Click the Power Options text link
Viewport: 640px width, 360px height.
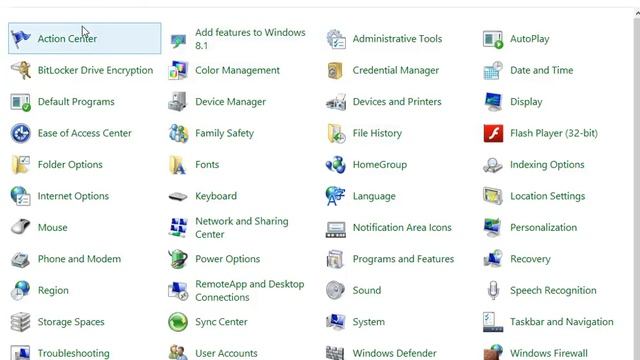227,259
